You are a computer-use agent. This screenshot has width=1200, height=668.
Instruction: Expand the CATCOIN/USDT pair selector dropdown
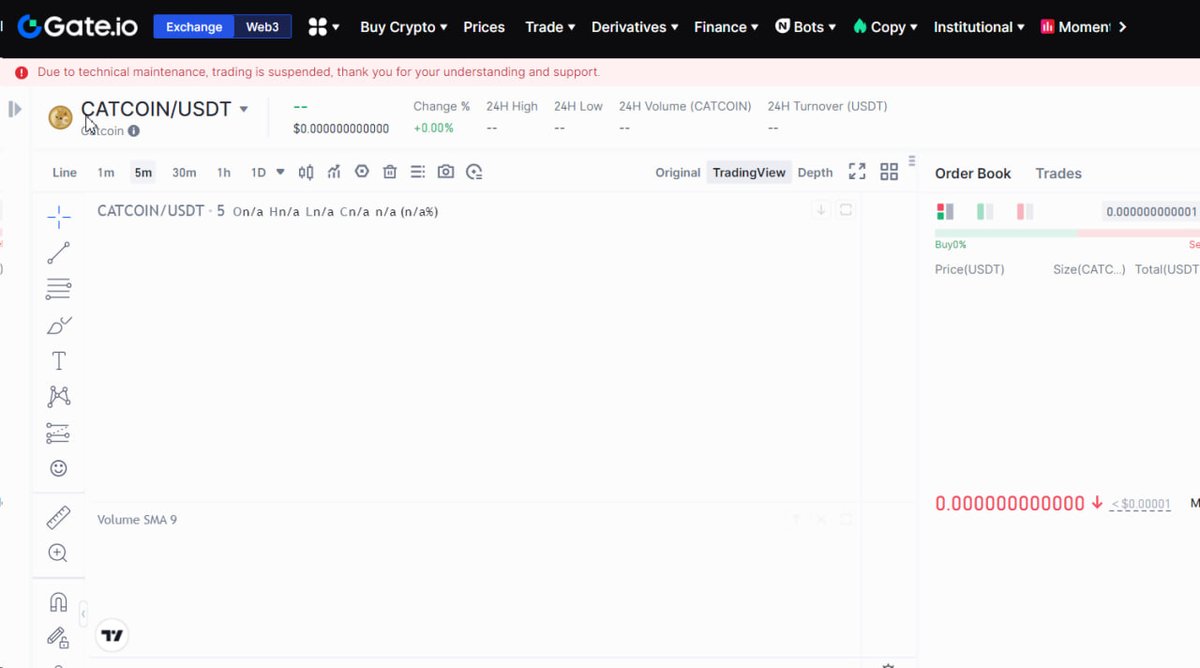click(x=244, y=109)
